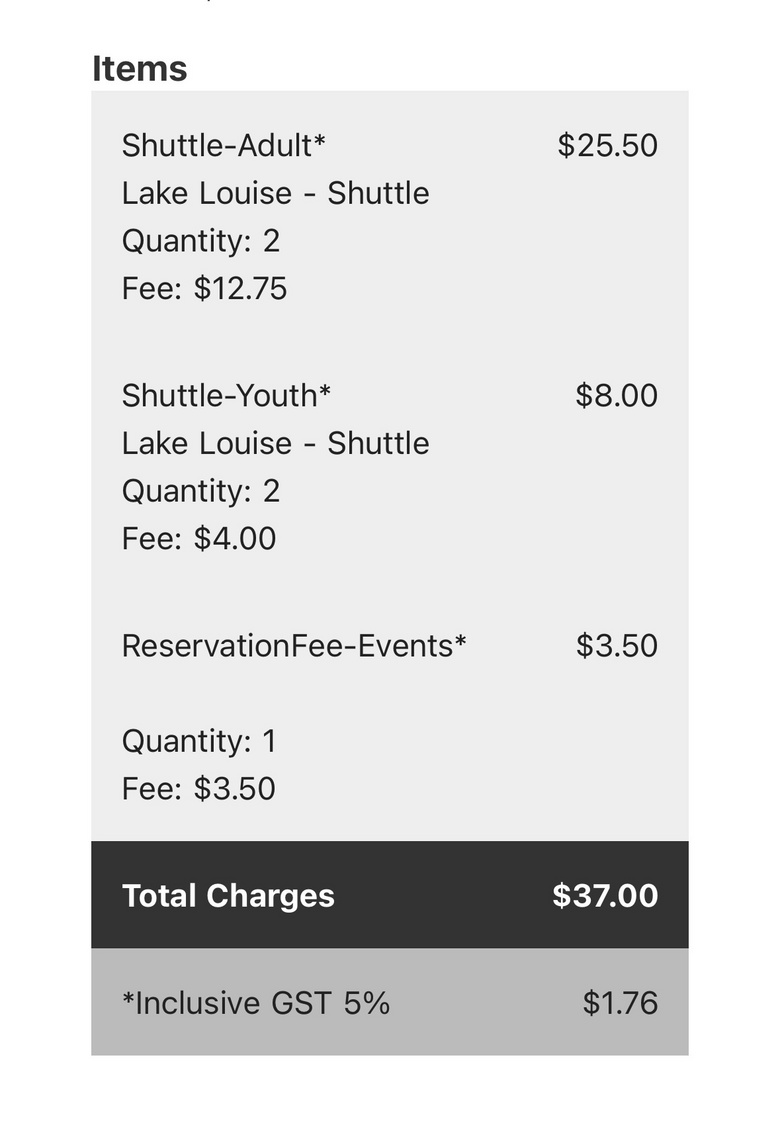Click the Quantity: 1 line
The width and height of the screenshot is (780, 1129).
[200, 740]
